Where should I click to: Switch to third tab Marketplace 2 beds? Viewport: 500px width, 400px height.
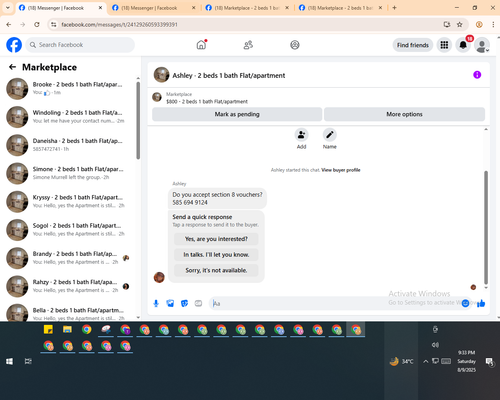click(247, 8)
